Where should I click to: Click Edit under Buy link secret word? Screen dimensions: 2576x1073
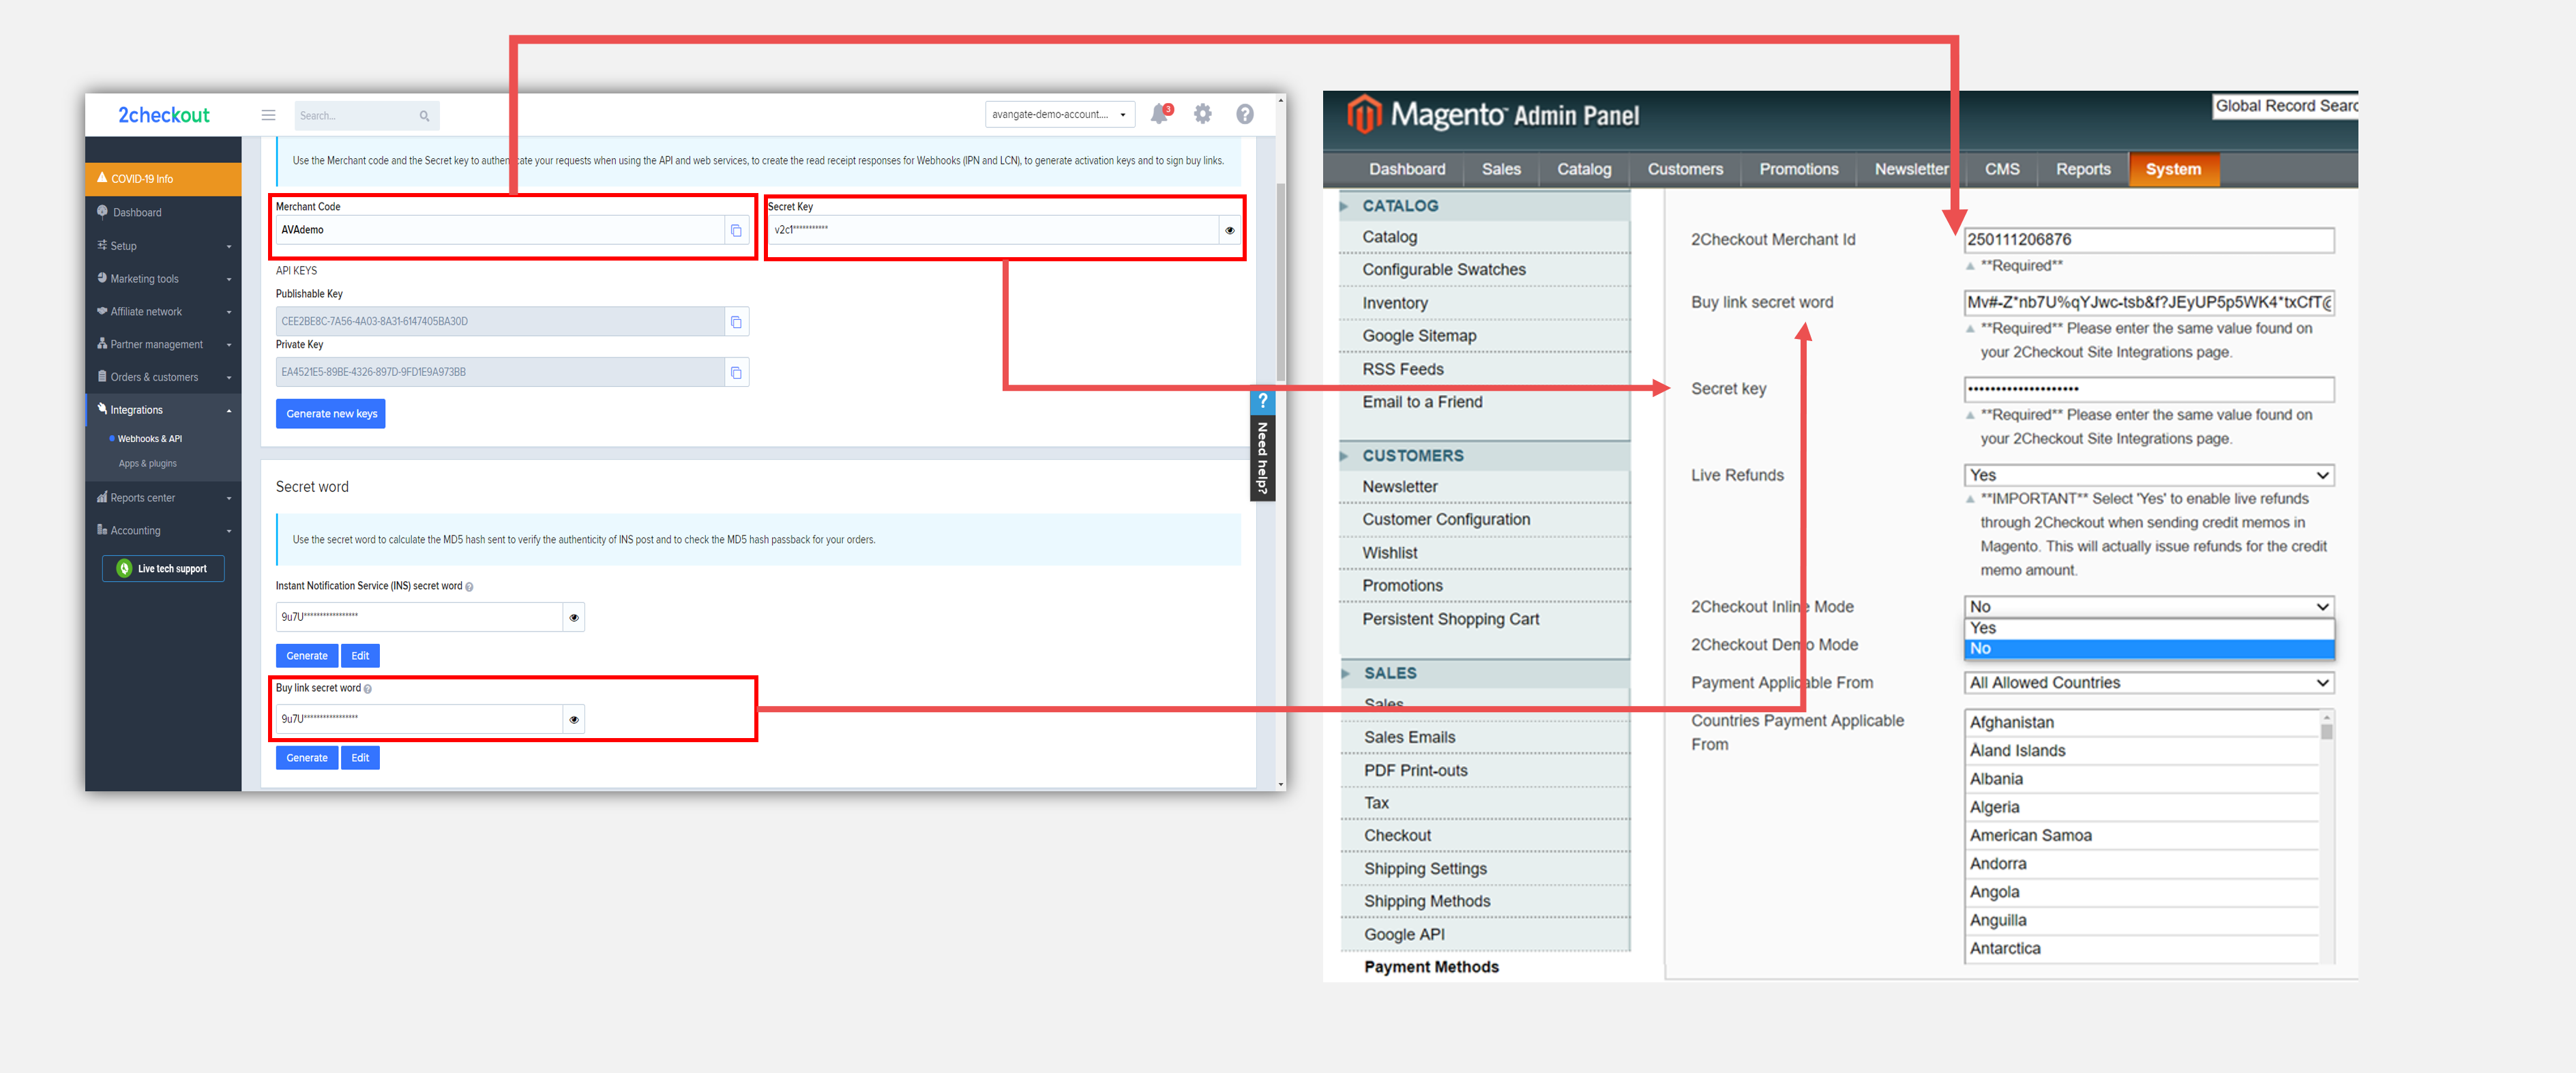pos(360,758)
